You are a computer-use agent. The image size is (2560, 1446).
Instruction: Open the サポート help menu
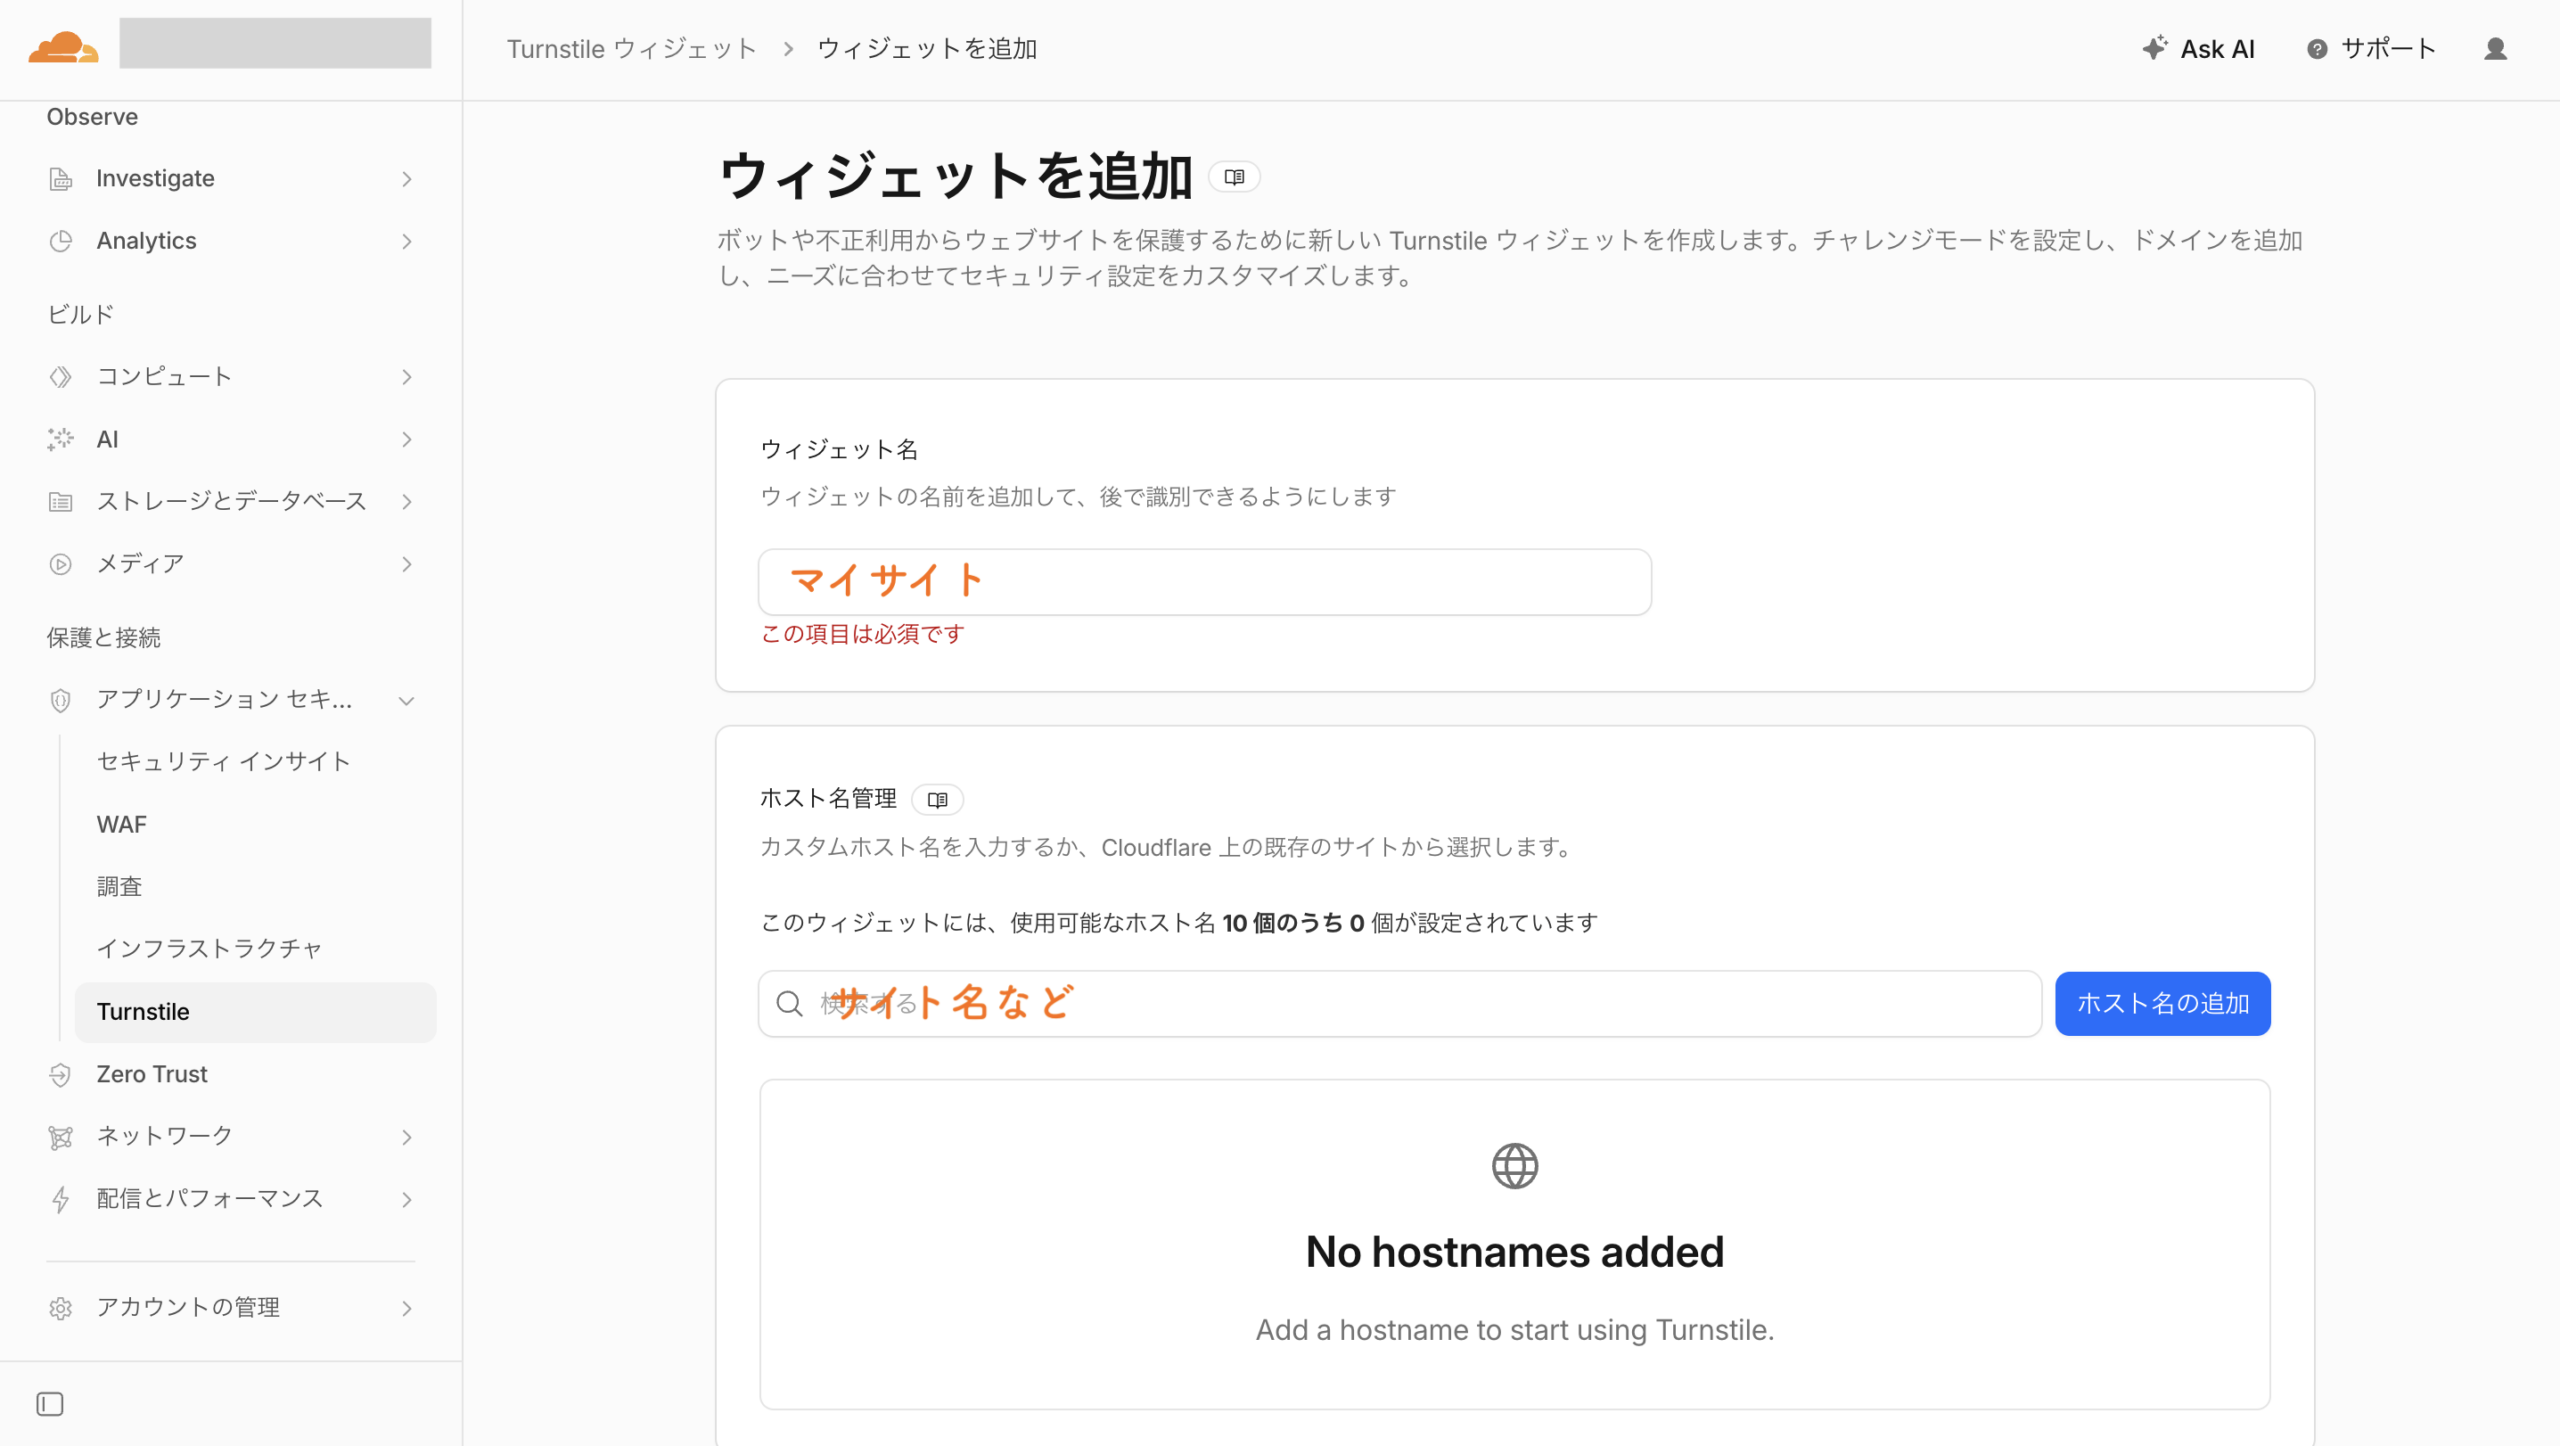click(x=2371, y=49)
